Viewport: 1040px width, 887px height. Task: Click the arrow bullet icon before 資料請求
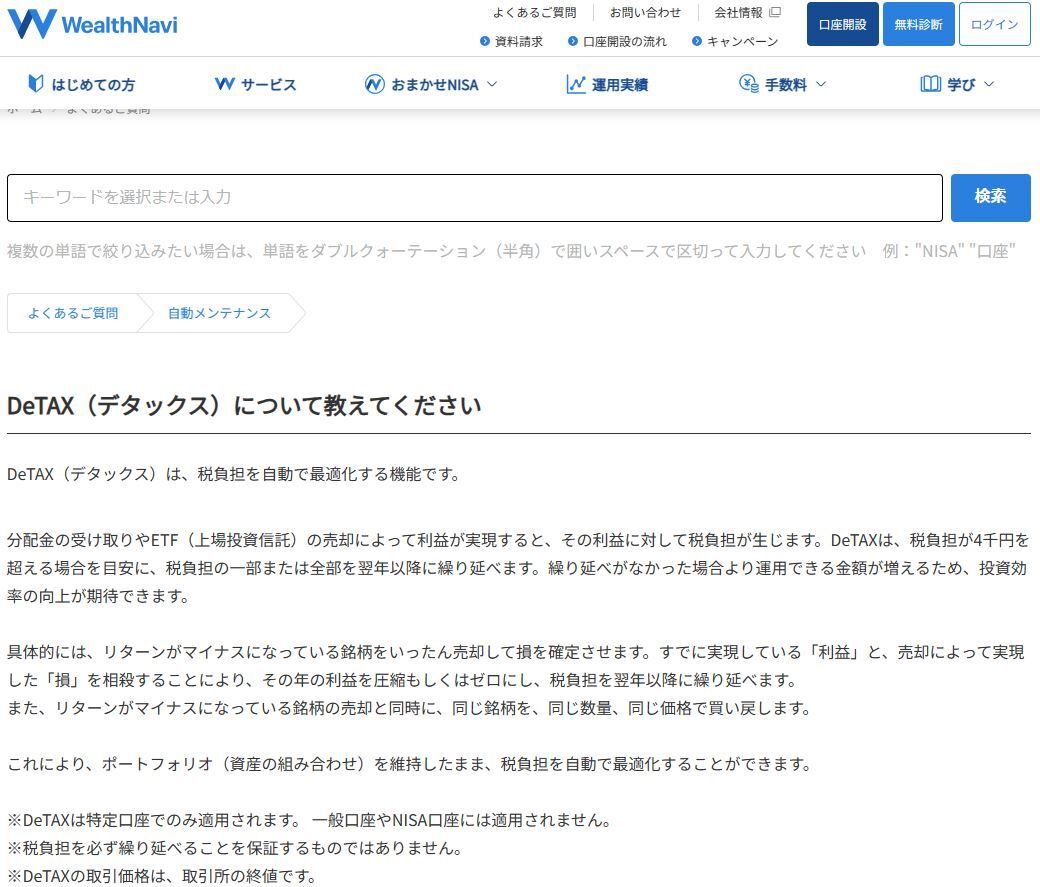point(485,41)
